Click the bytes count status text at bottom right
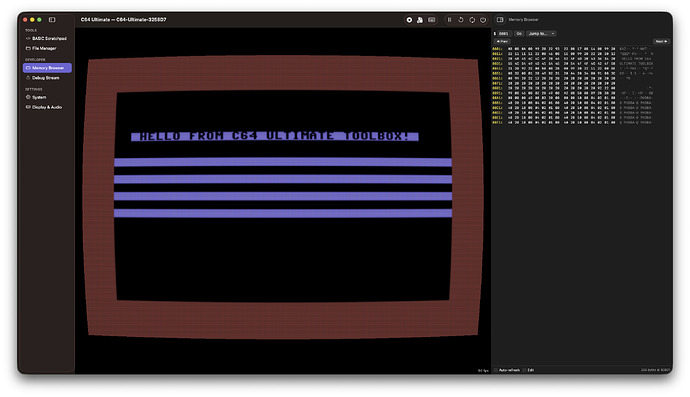The width and height of the screenshot is (690, 397). click(x=655, y=370)
